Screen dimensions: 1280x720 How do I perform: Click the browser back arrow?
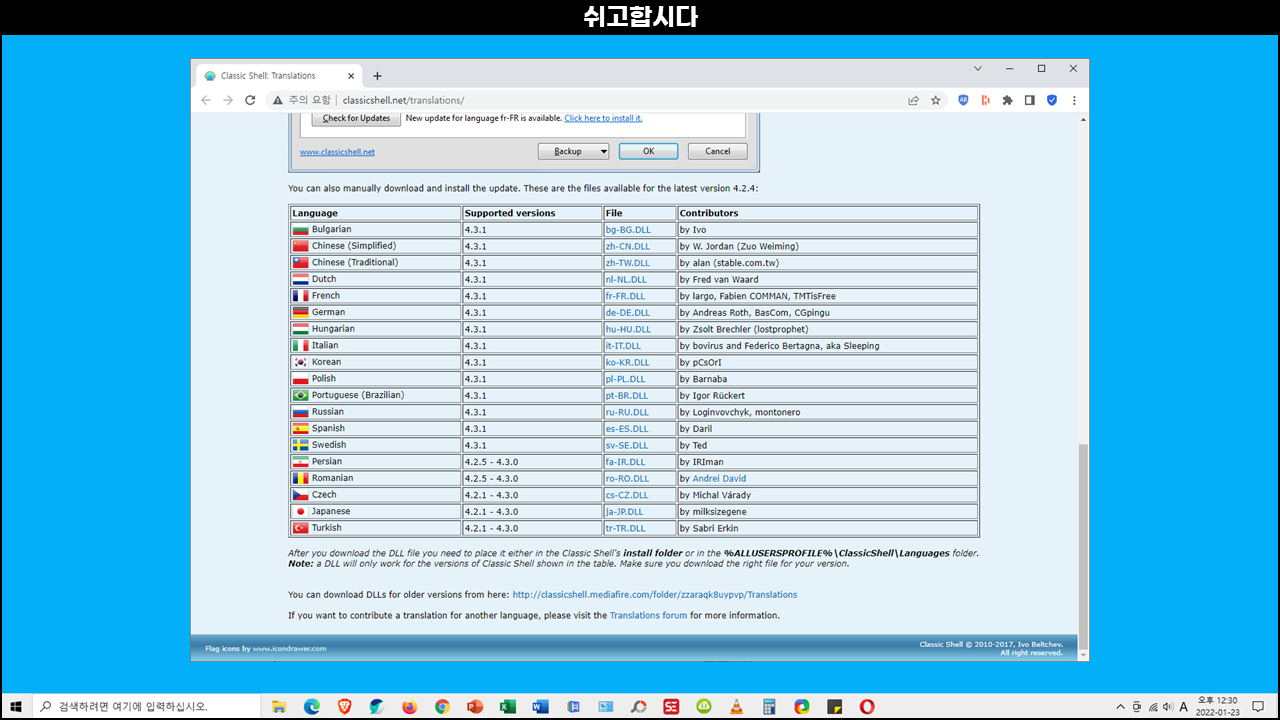pos(206,100)
